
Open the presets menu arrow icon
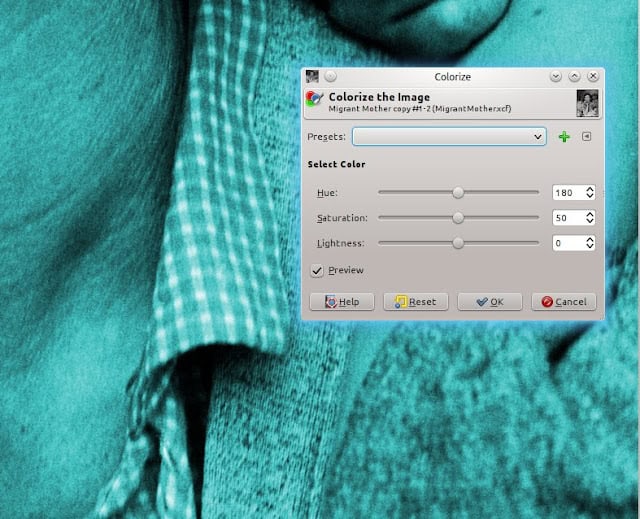pos(587,136)
